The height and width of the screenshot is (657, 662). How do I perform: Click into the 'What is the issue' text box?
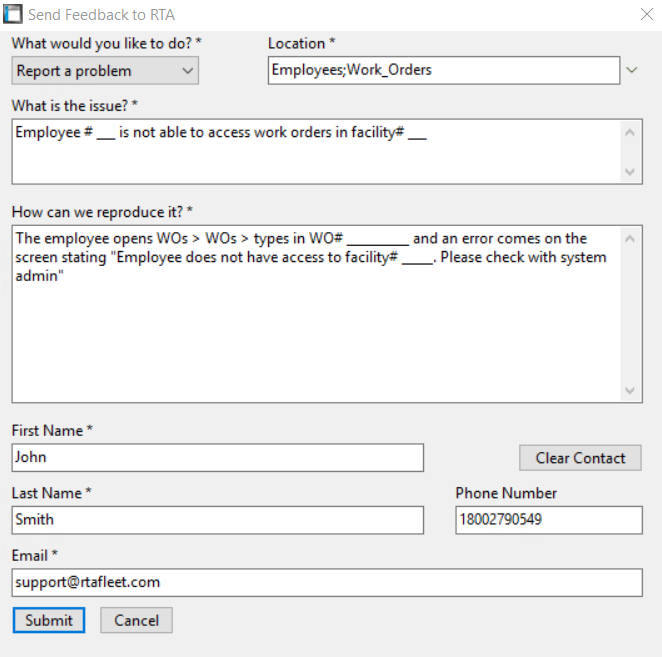click(316, 152)
